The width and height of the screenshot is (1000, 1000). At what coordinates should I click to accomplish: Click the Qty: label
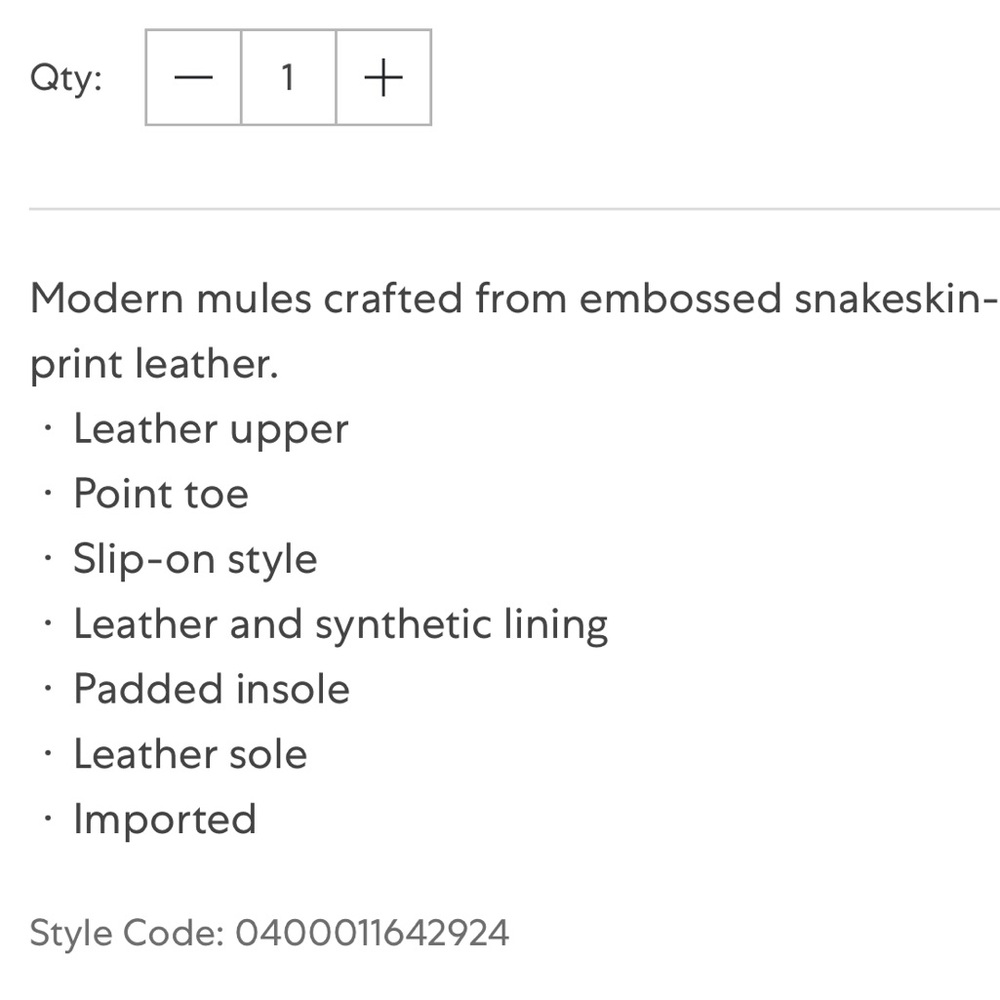66,78
